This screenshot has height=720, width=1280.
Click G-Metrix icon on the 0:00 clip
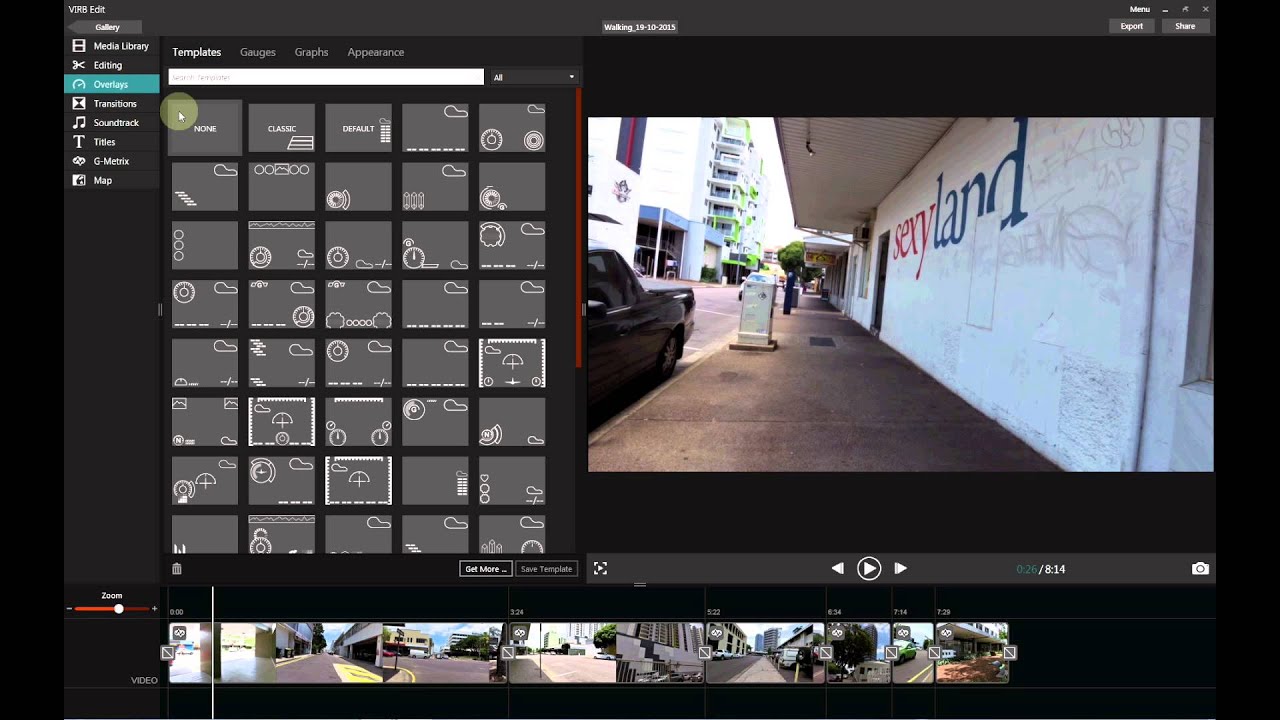(179, 633)
